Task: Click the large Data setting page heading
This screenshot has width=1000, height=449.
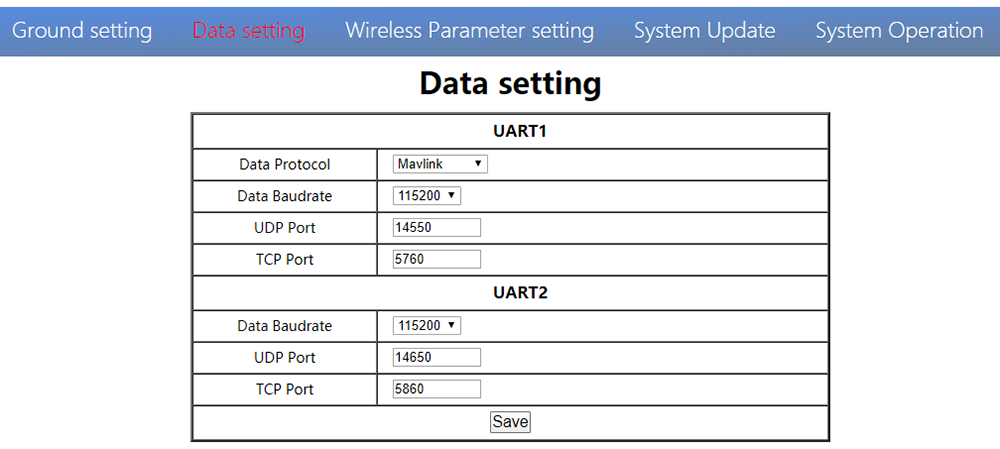Action: tap(510, 84)
